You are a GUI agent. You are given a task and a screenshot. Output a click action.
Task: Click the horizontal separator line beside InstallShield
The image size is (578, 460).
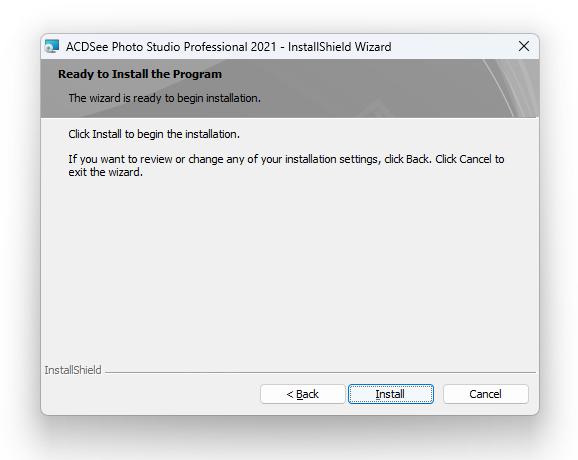[x=321, y=372]
